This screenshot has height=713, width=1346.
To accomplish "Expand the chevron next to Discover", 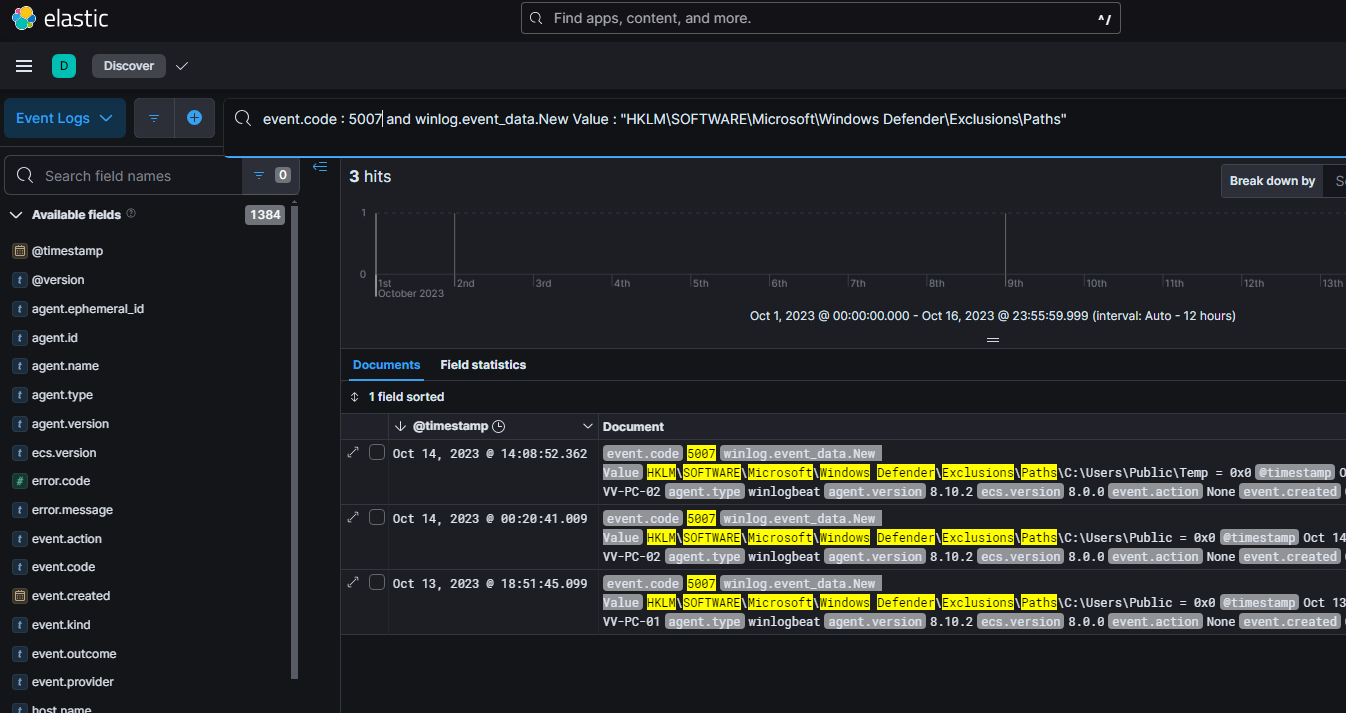I will [x=181, y=66].
